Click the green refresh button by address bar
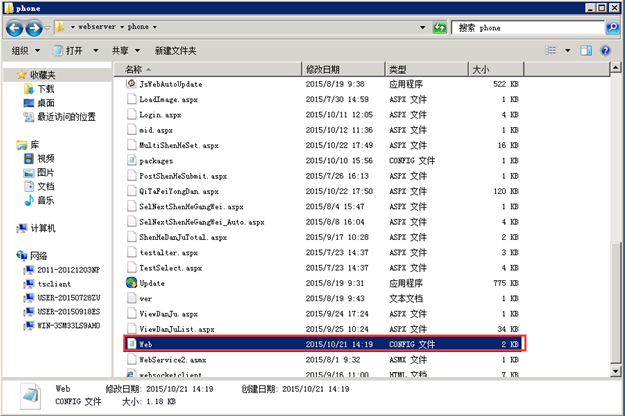Screen dimensions: 625x416 coord(439,28)
